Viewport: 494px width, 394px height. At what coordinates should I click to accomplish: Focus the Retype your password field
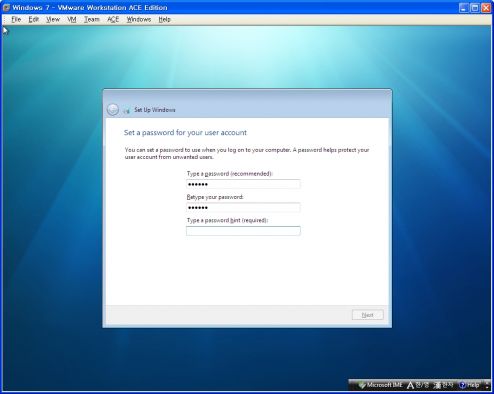pyautogui.click(x=243, y=207)
